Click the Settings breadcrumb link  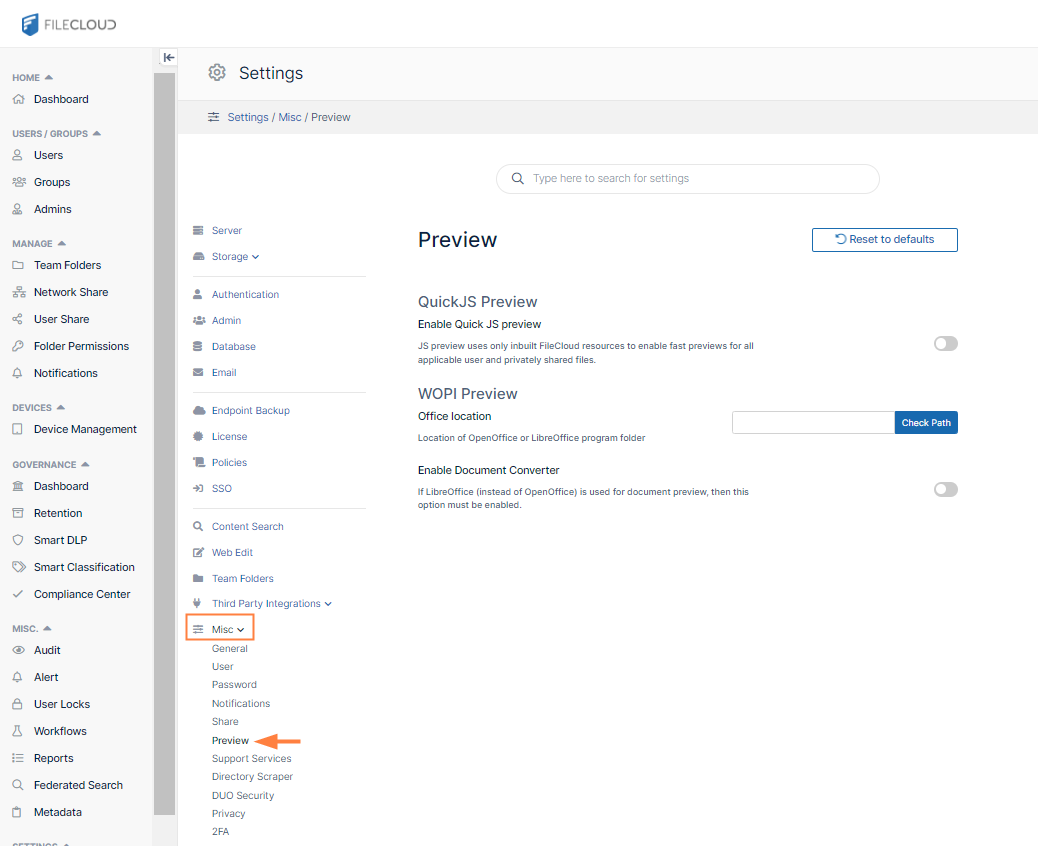pos(247,117)
